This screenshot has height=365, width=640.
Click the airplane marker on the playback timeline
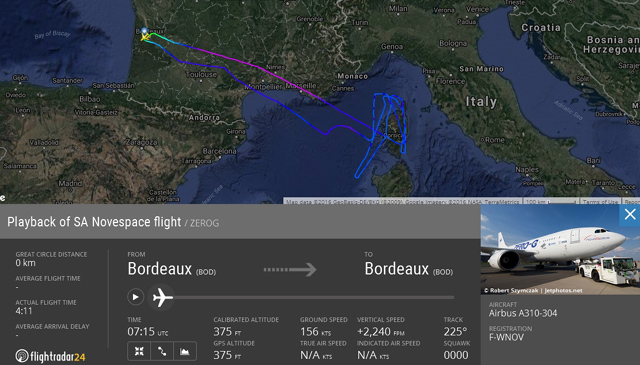click(x=162, y=298)
